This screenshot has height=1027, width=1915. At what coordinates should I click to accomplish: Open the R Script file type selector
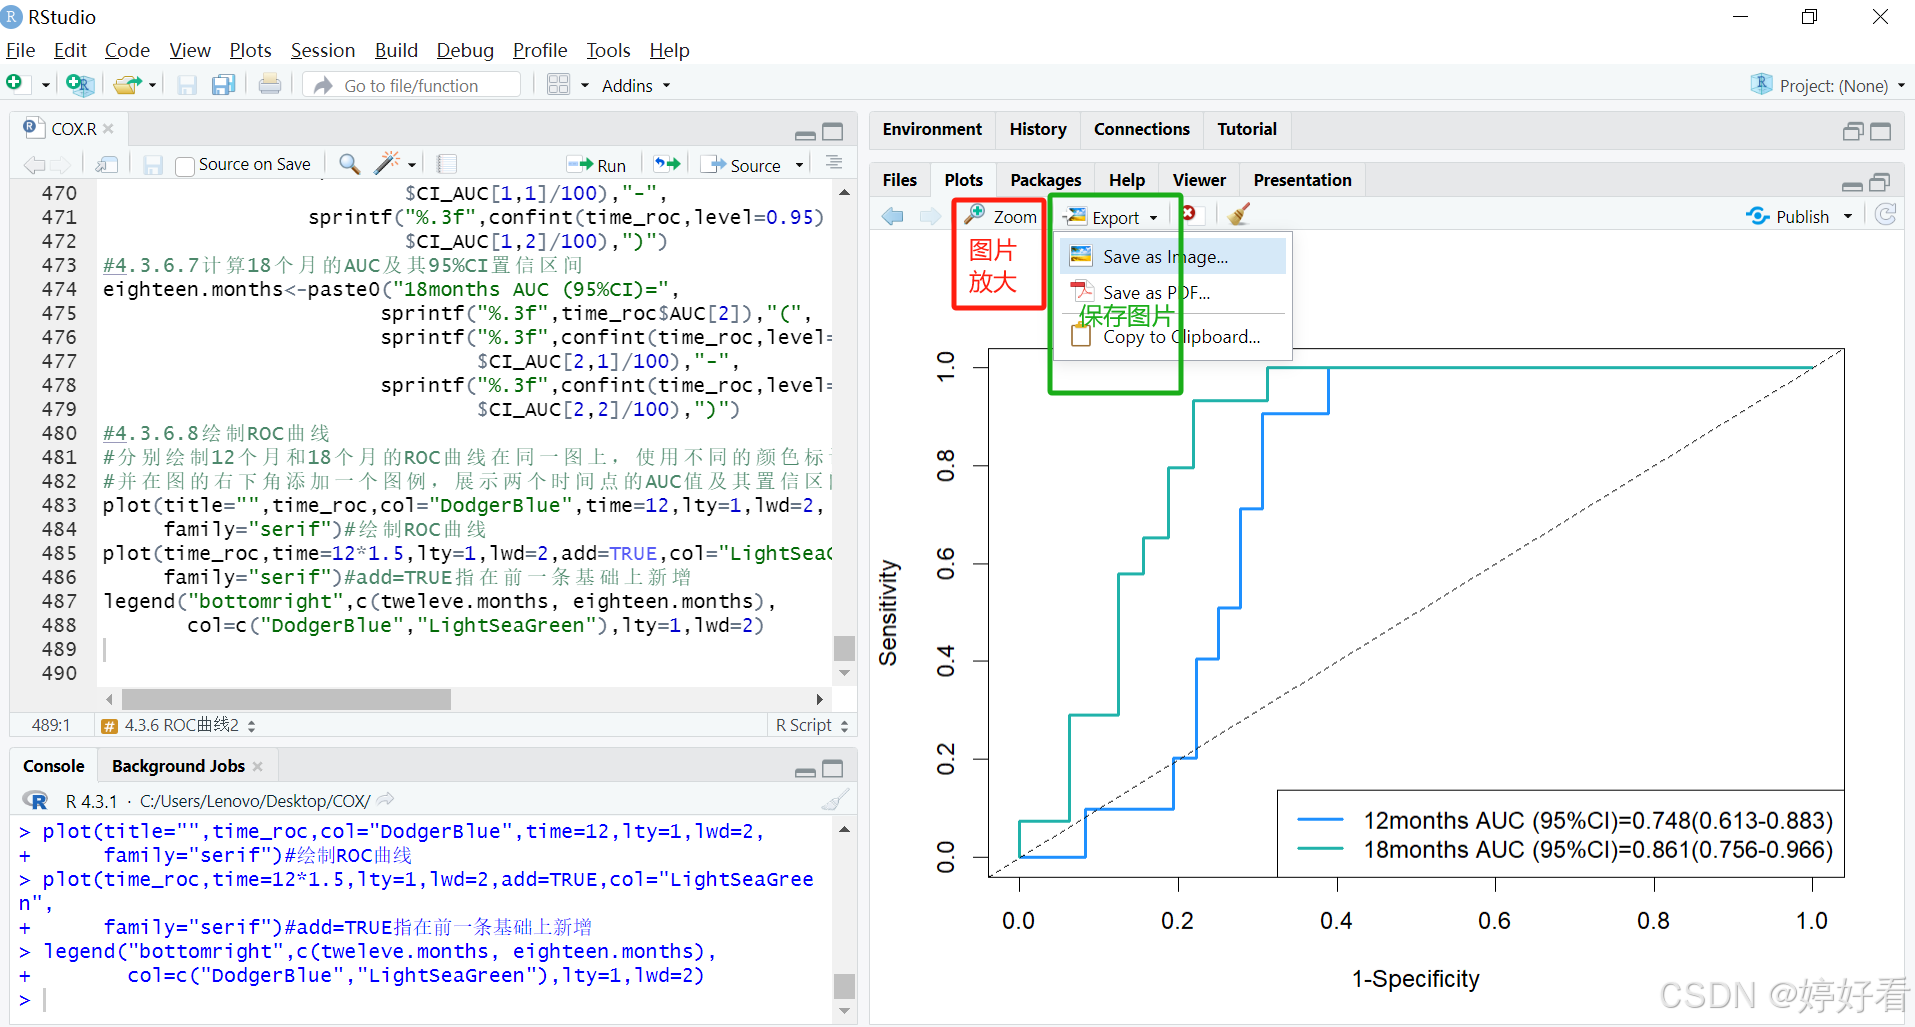point(812,726)
